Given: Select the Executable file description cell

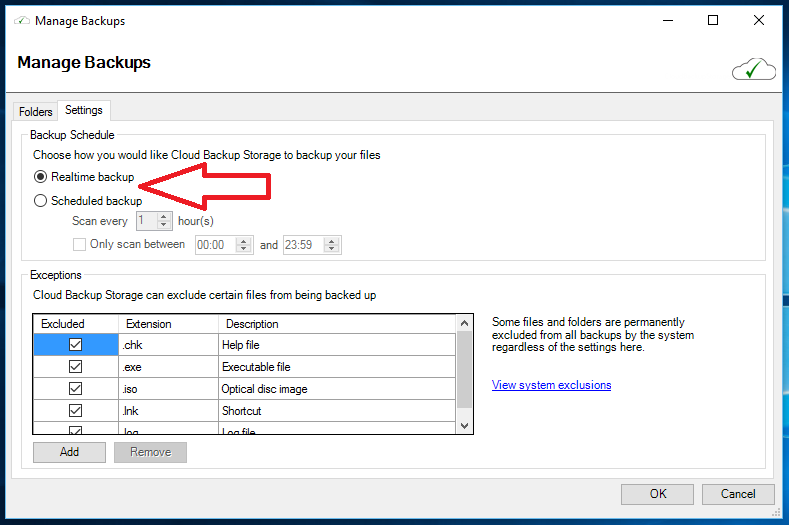Looking at the screenshot, I should click(337, 367).
